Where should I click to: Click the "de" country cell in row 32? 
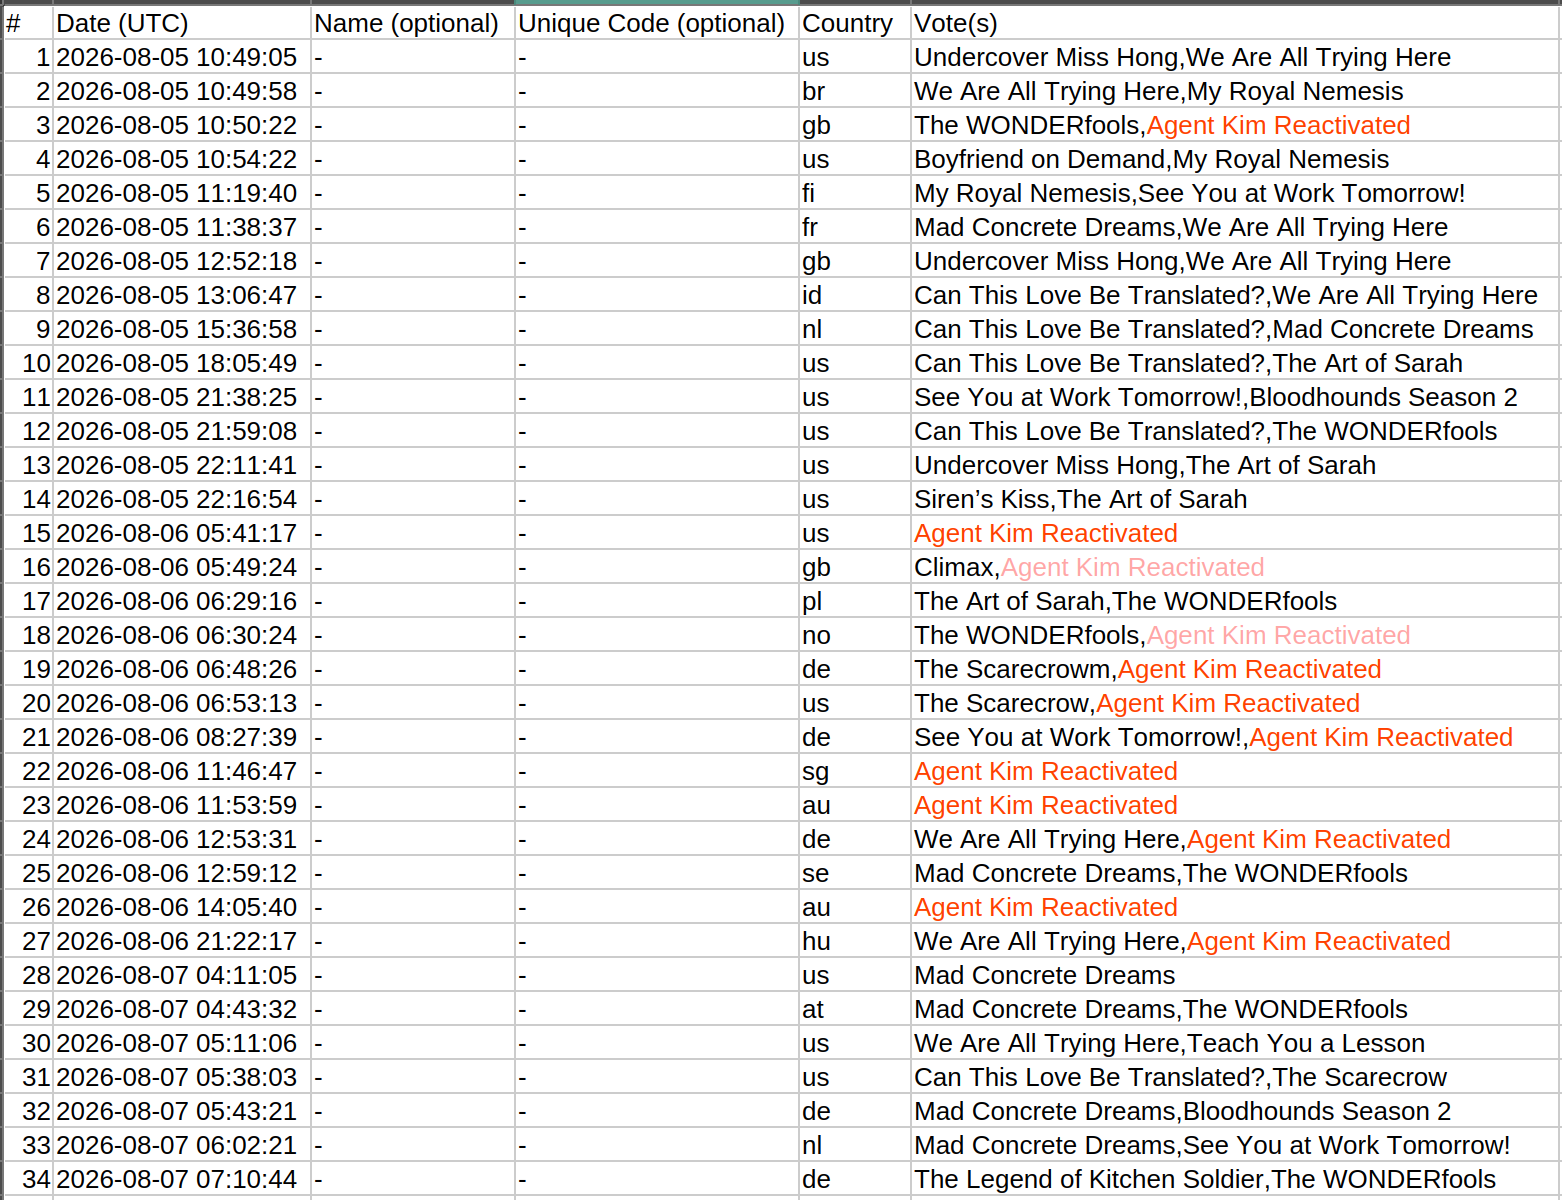pos(855,1111)
